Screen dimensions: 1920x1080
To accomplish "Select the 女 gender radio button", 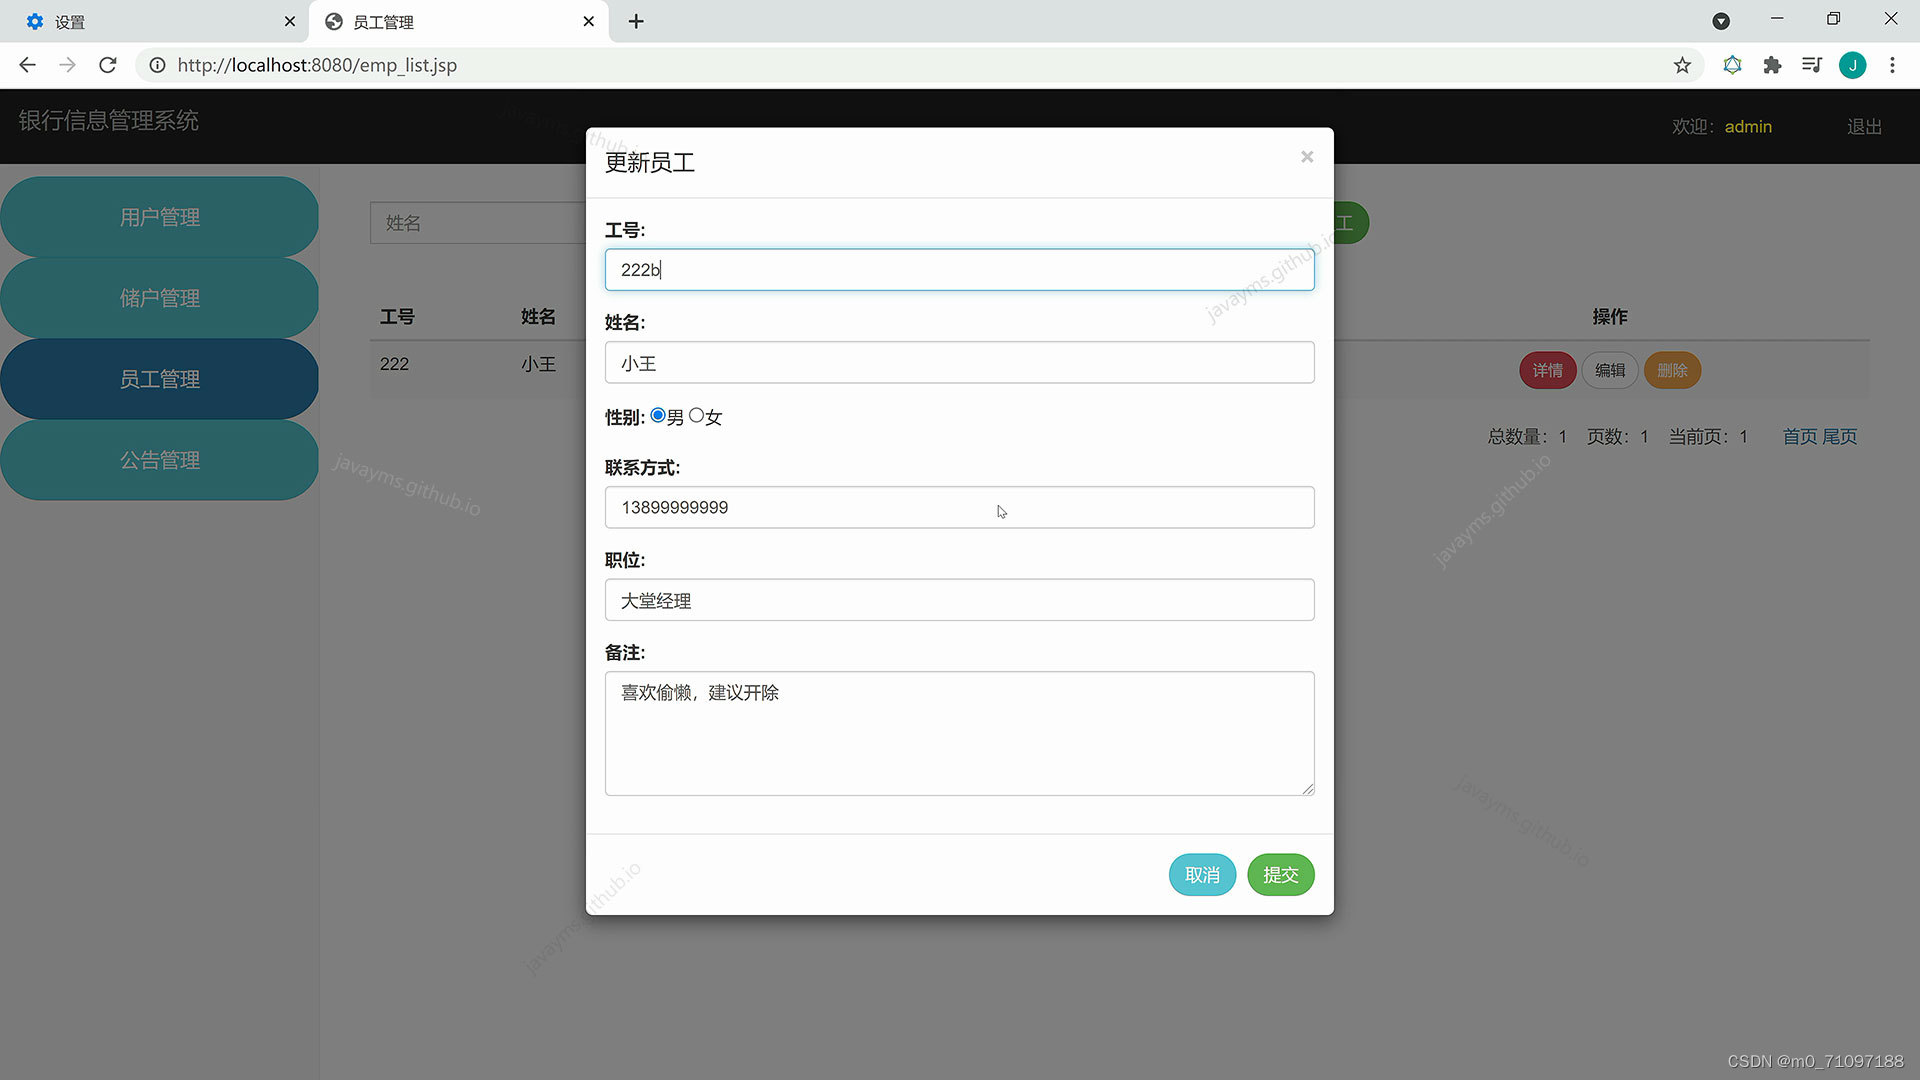I will (x=698, y=415).
